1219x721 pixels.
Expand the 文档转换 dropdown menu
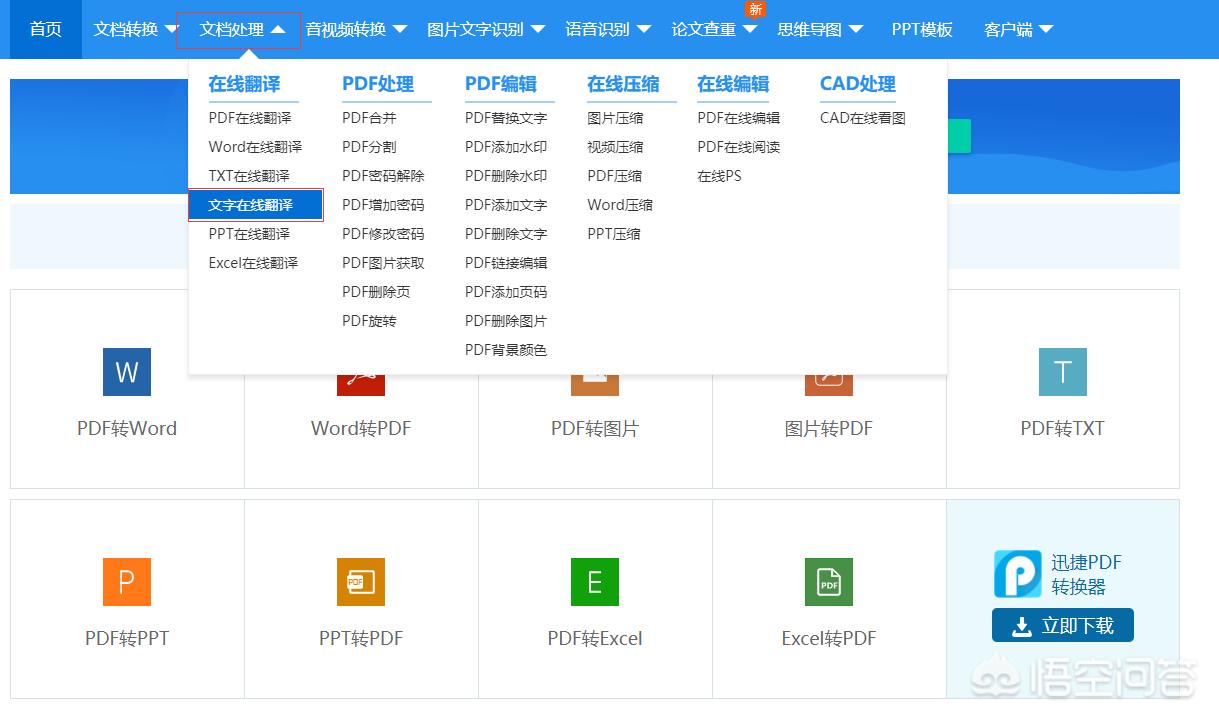(136, 29)
